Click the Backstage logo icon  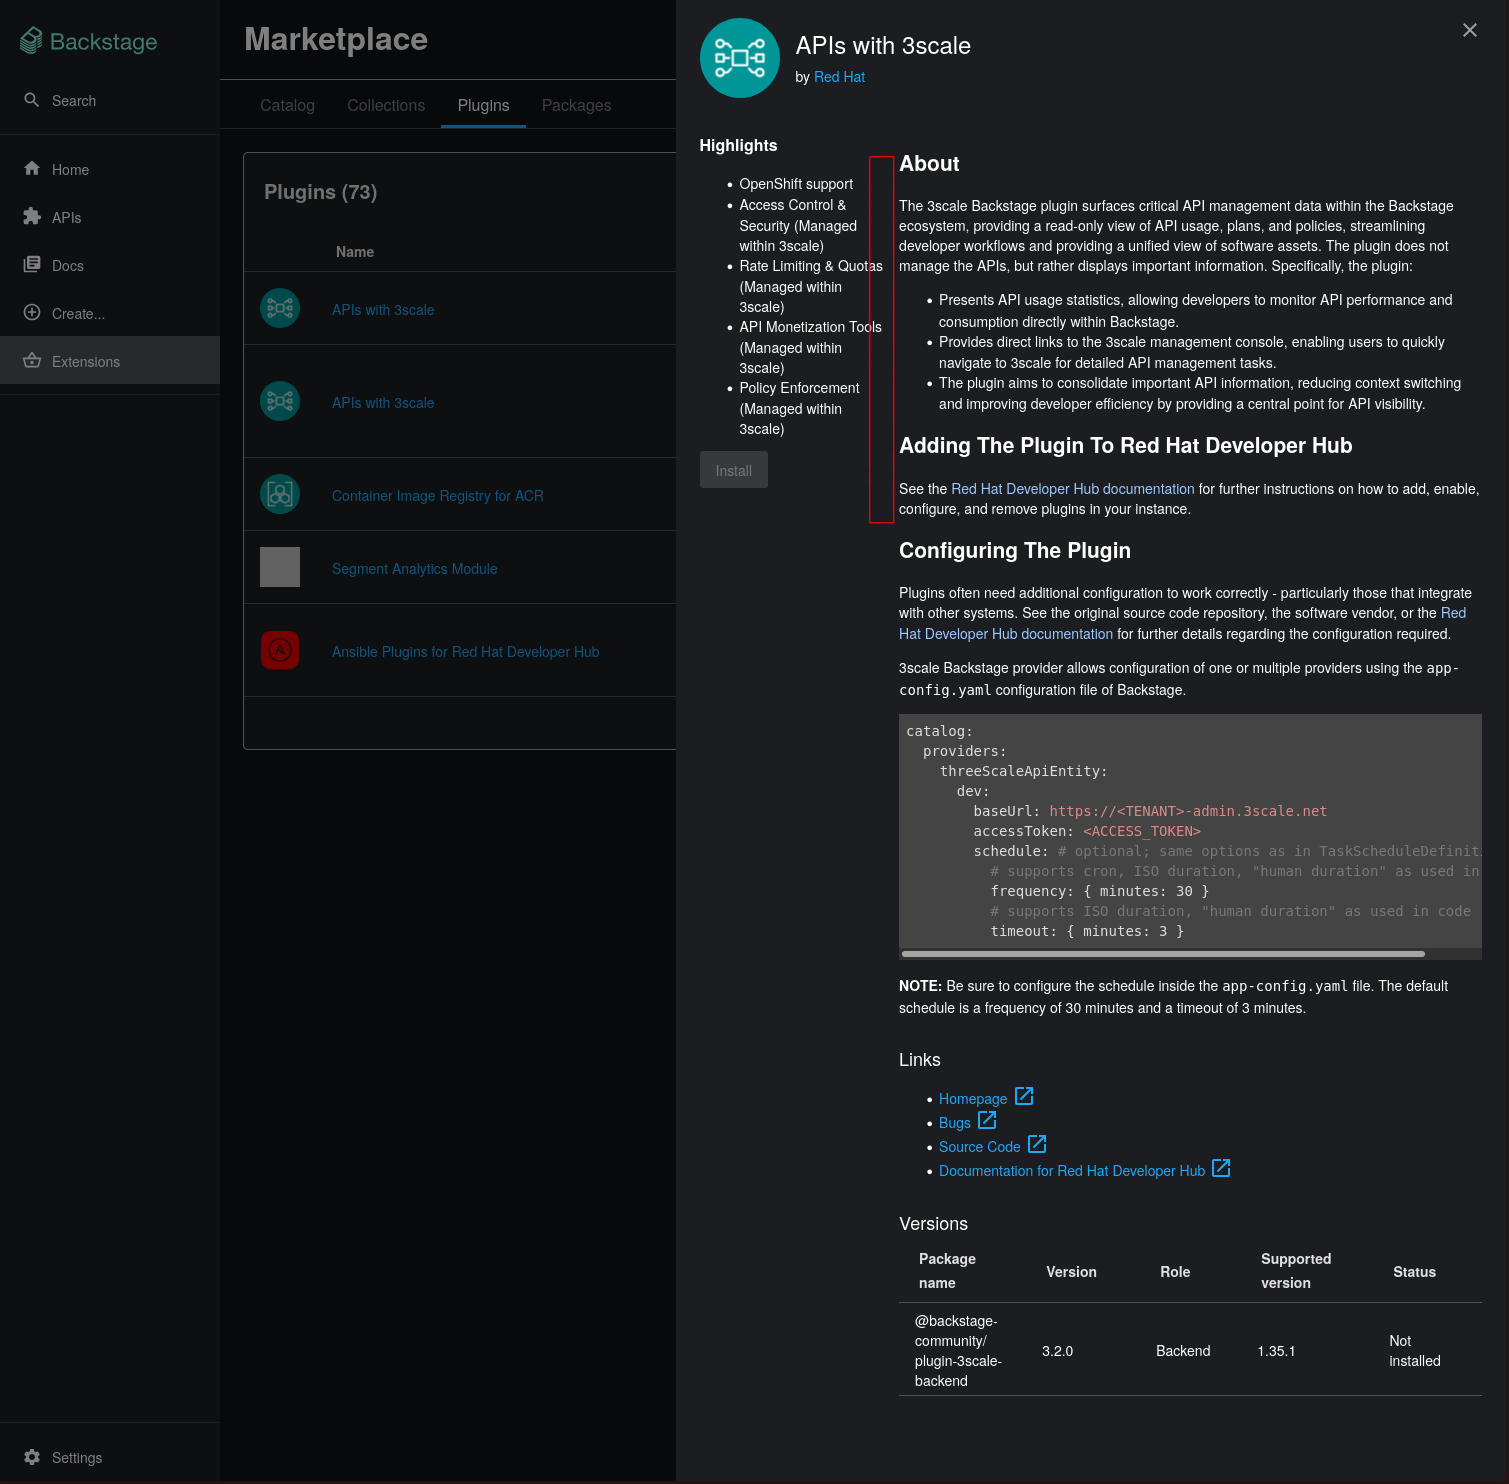click(32, 40)
